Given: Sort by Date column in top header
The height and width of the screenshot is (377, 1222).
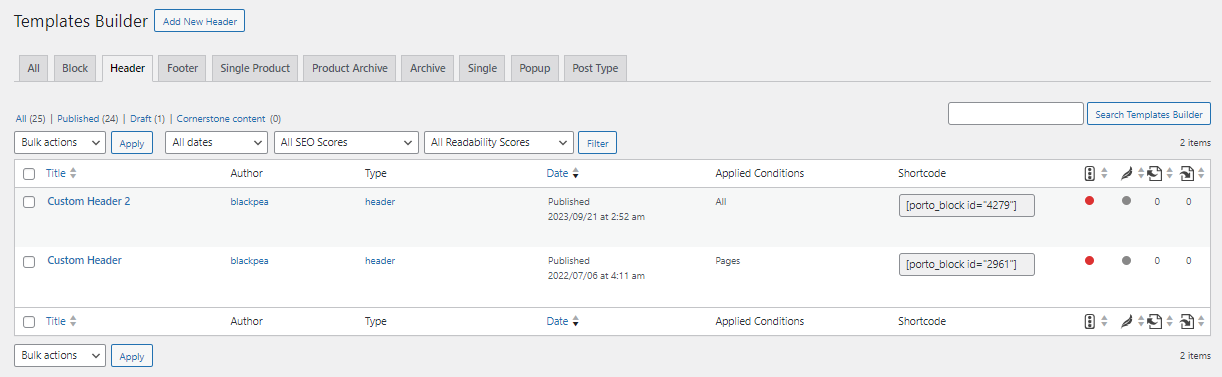Looking at the screenshot, I should coord(557,173).
